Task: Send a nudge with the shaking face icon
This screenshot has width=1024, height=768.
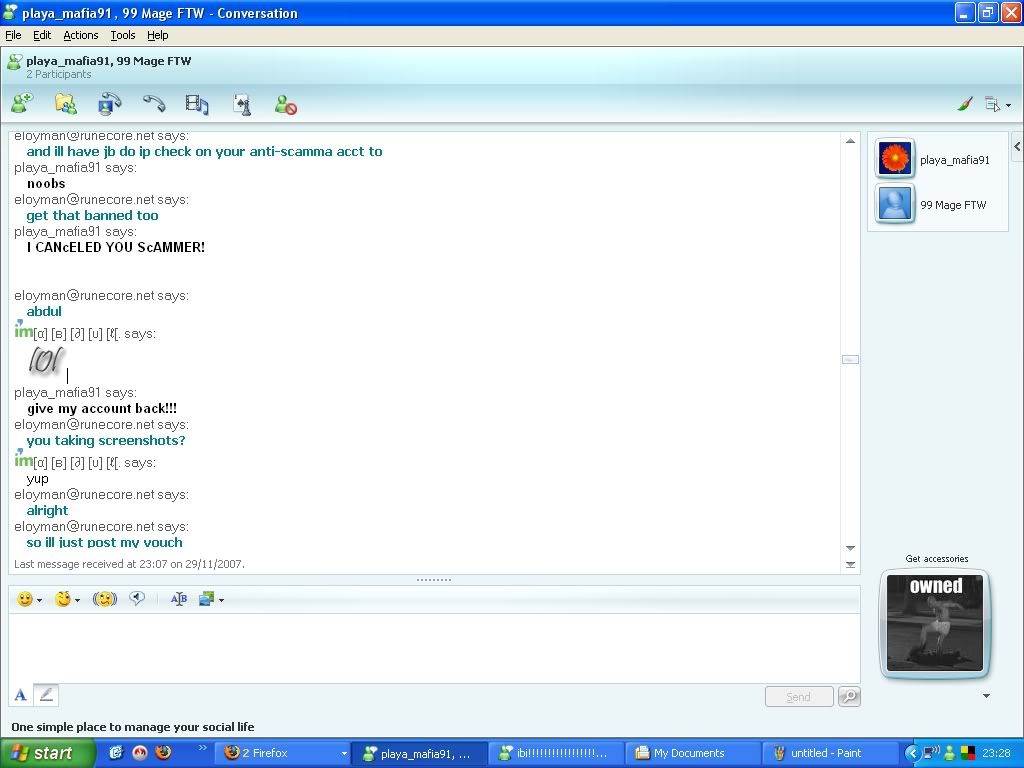Action: click(x=105, y=599)
